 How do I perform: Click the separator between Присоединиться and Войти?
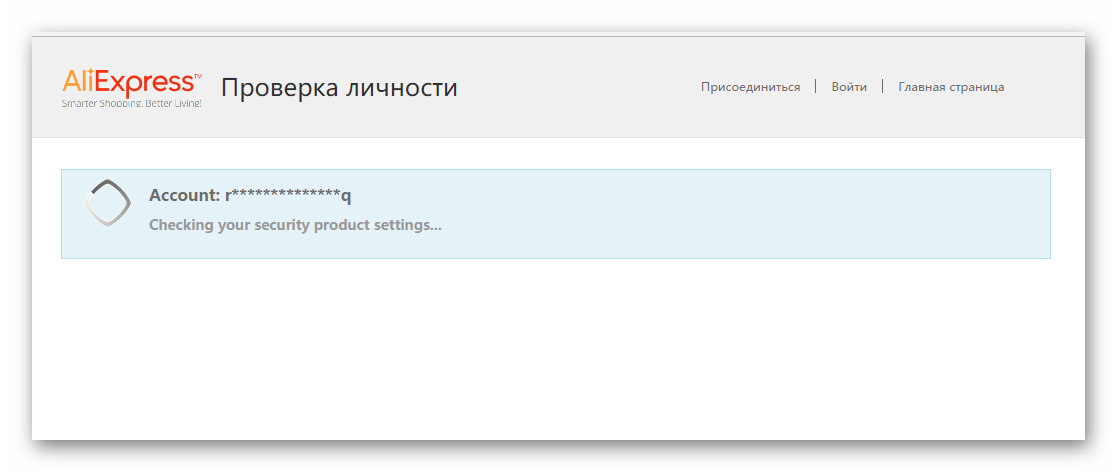coord(816,87)
